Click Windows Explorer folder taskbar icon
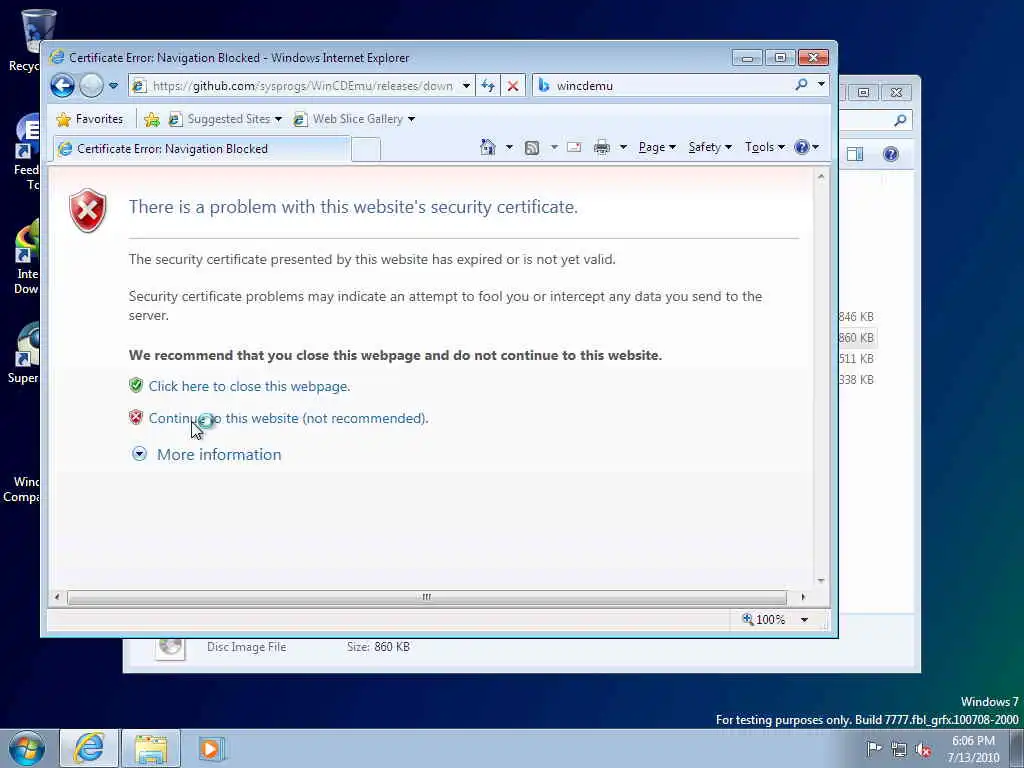Image resolution: width=1024 pixels, height=768 pixels. click(151, 748)
